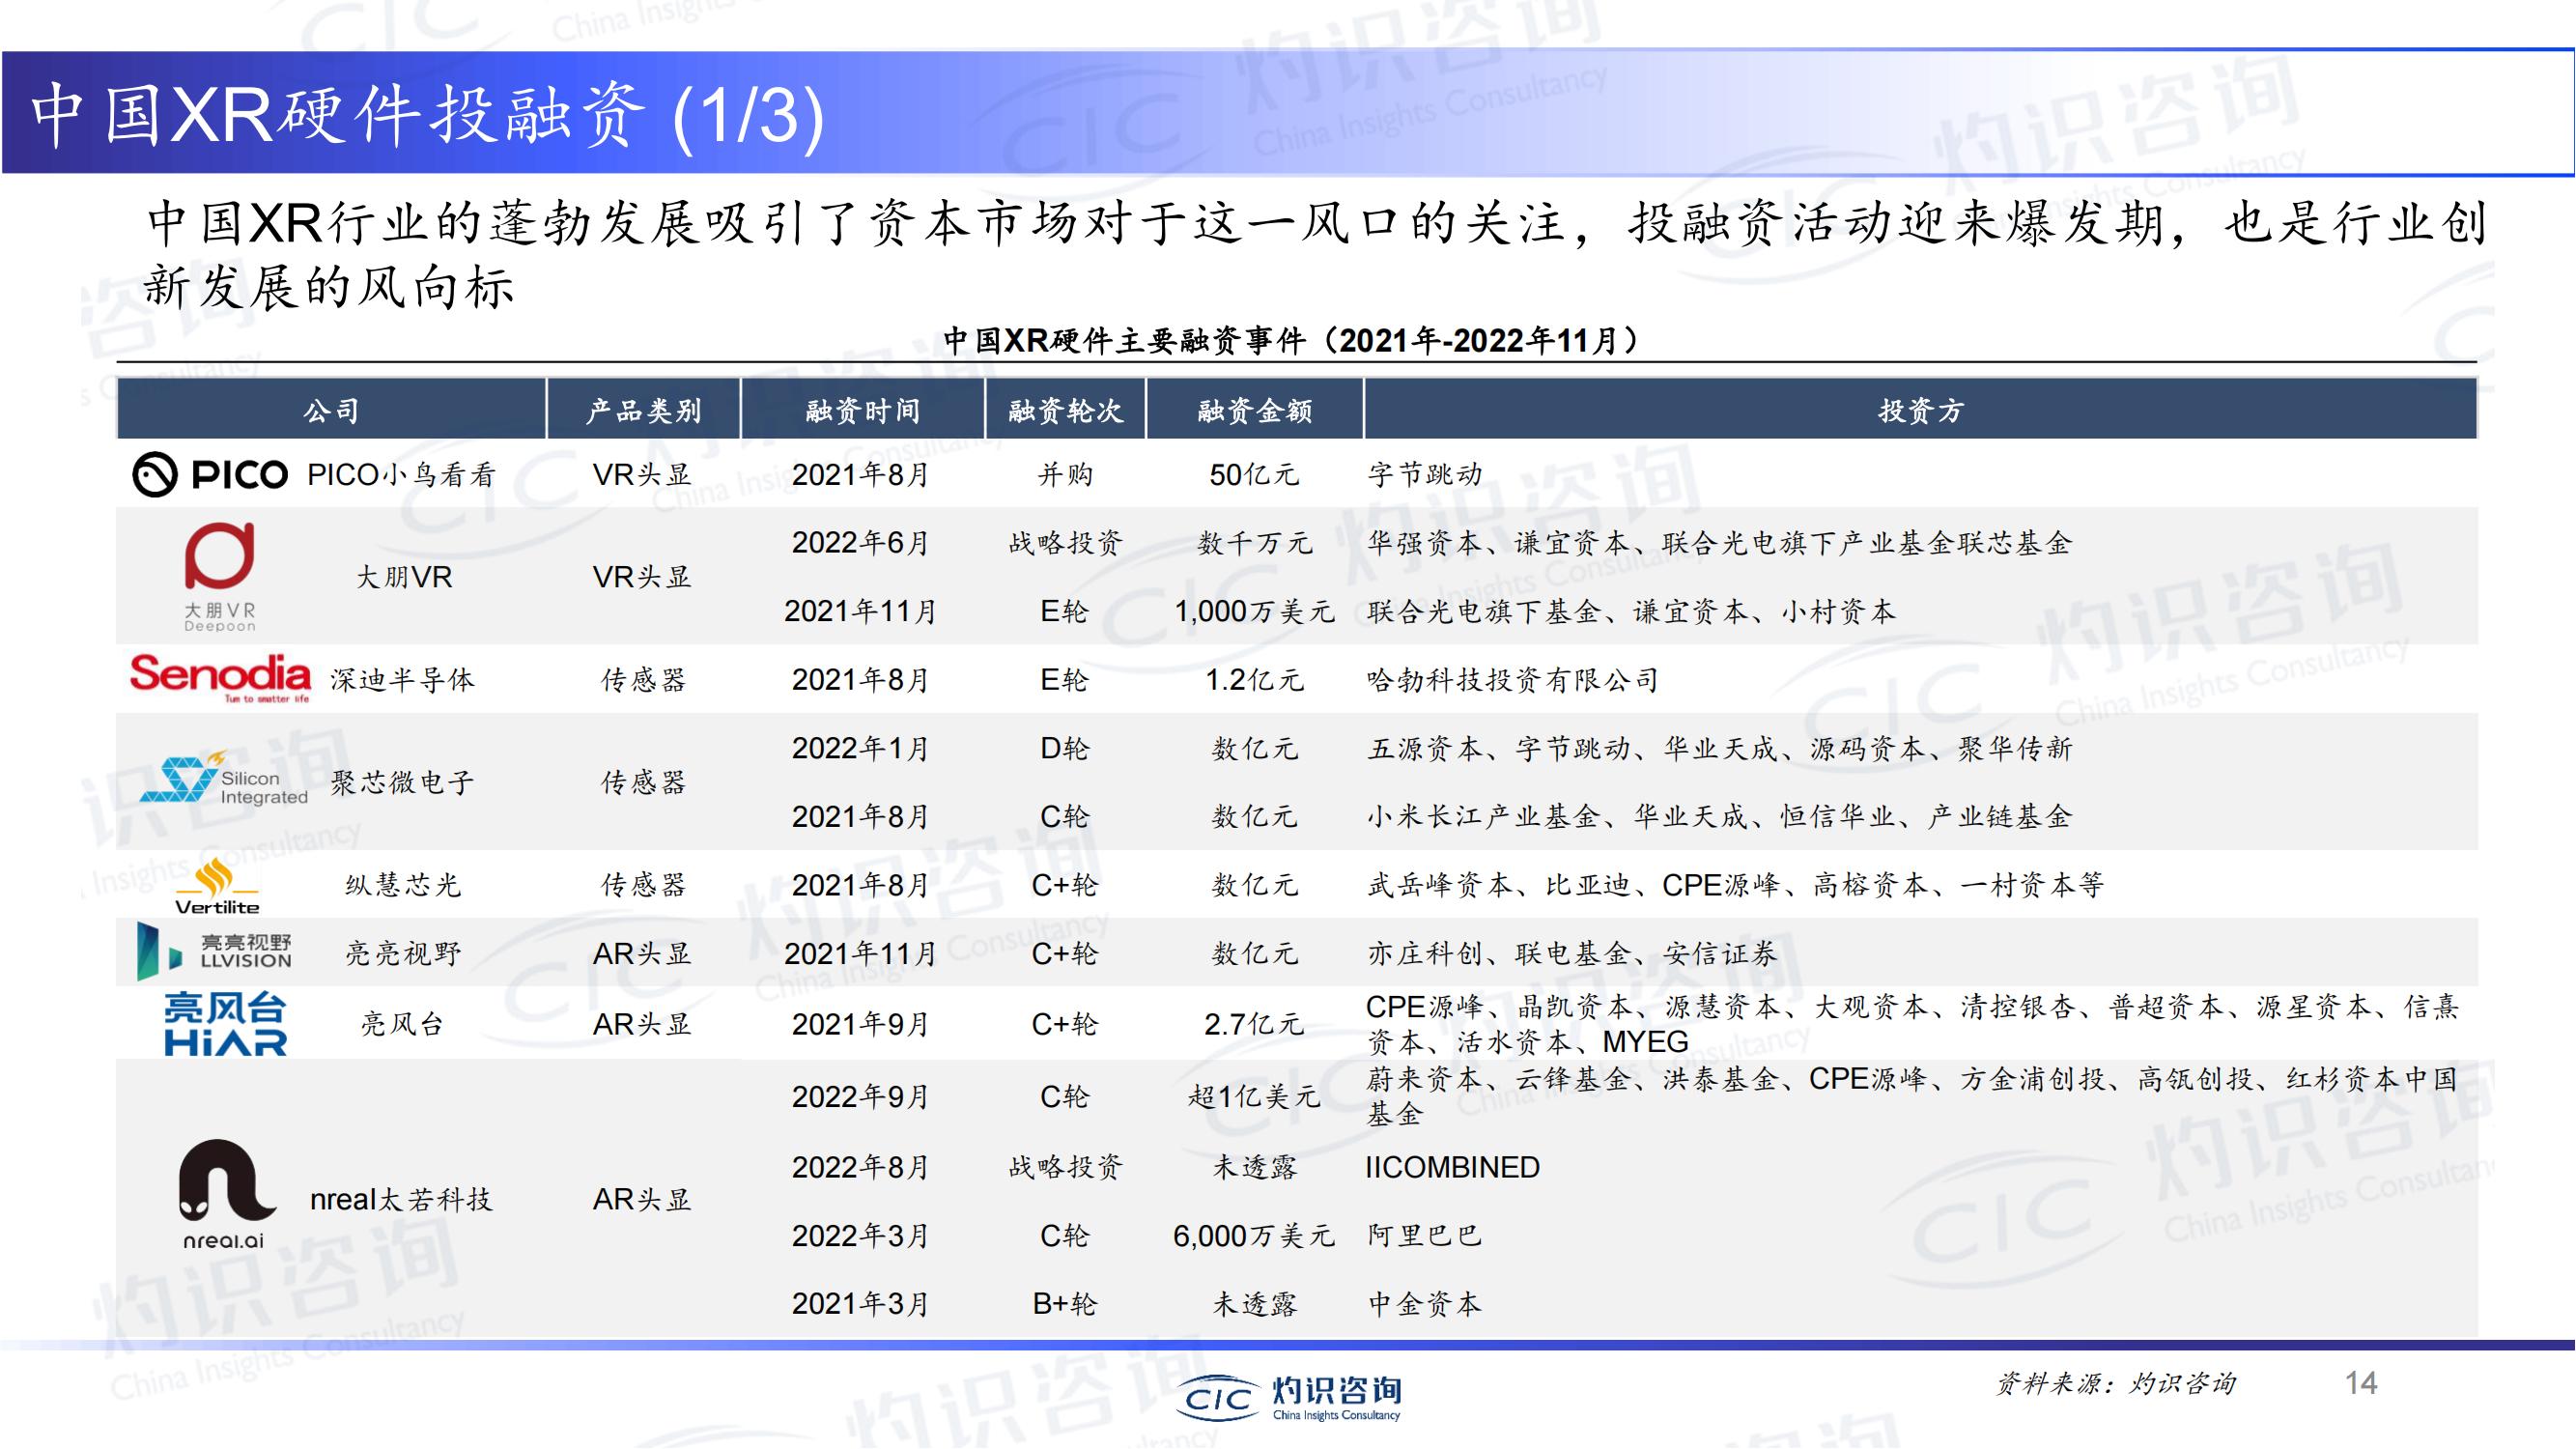Click the PICO logo
Screen dimensions: 2576x1449
[210, 475]
